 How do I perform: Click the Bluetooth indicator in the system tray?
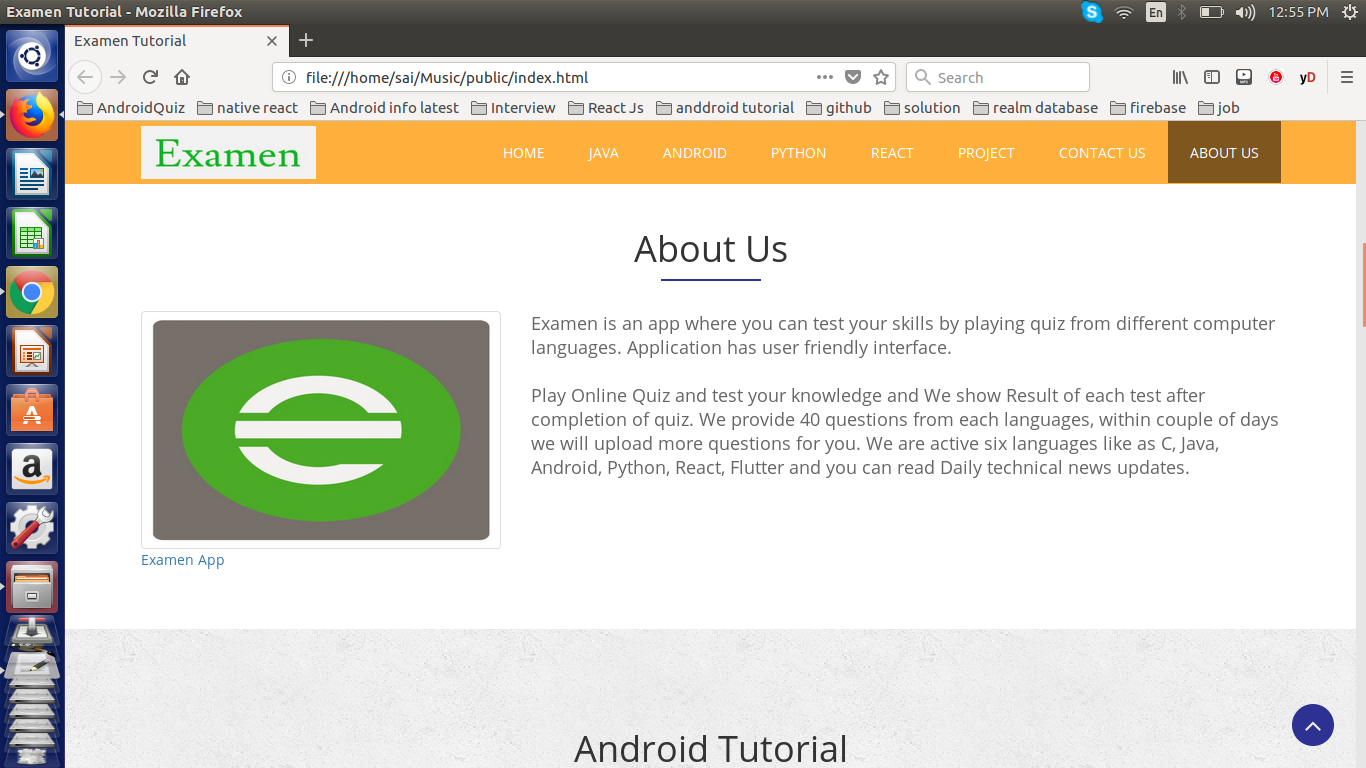pyautogui.click(x=1183, y=12)
